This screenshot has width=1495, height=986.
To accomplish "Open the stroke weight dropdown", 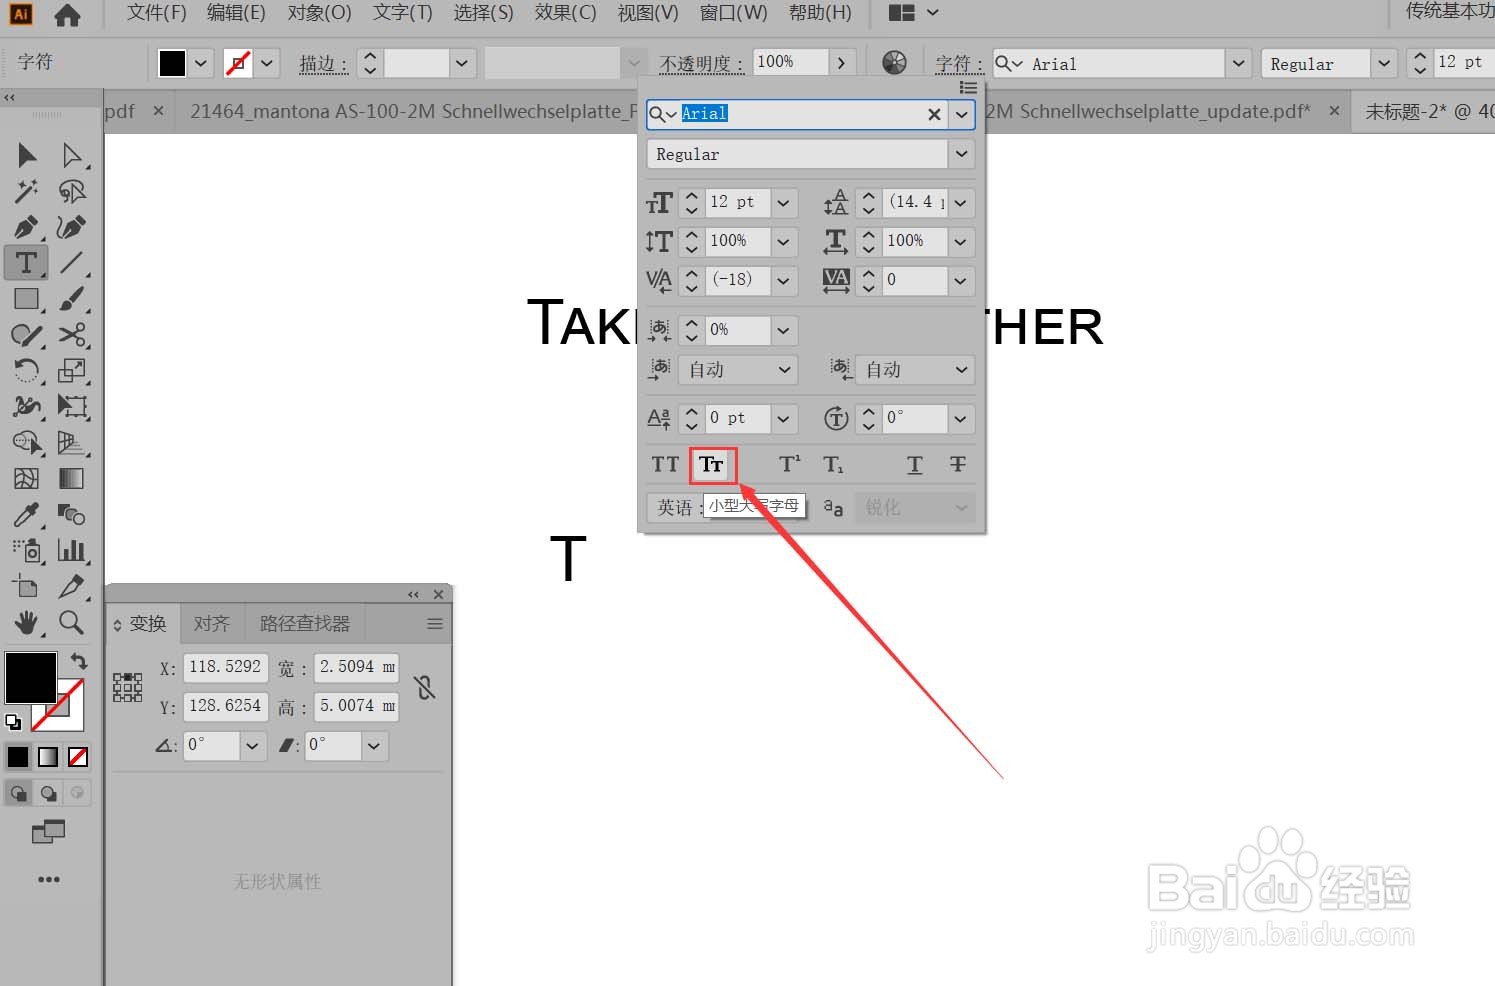I will pyautogui.click(x=461, y=64).
